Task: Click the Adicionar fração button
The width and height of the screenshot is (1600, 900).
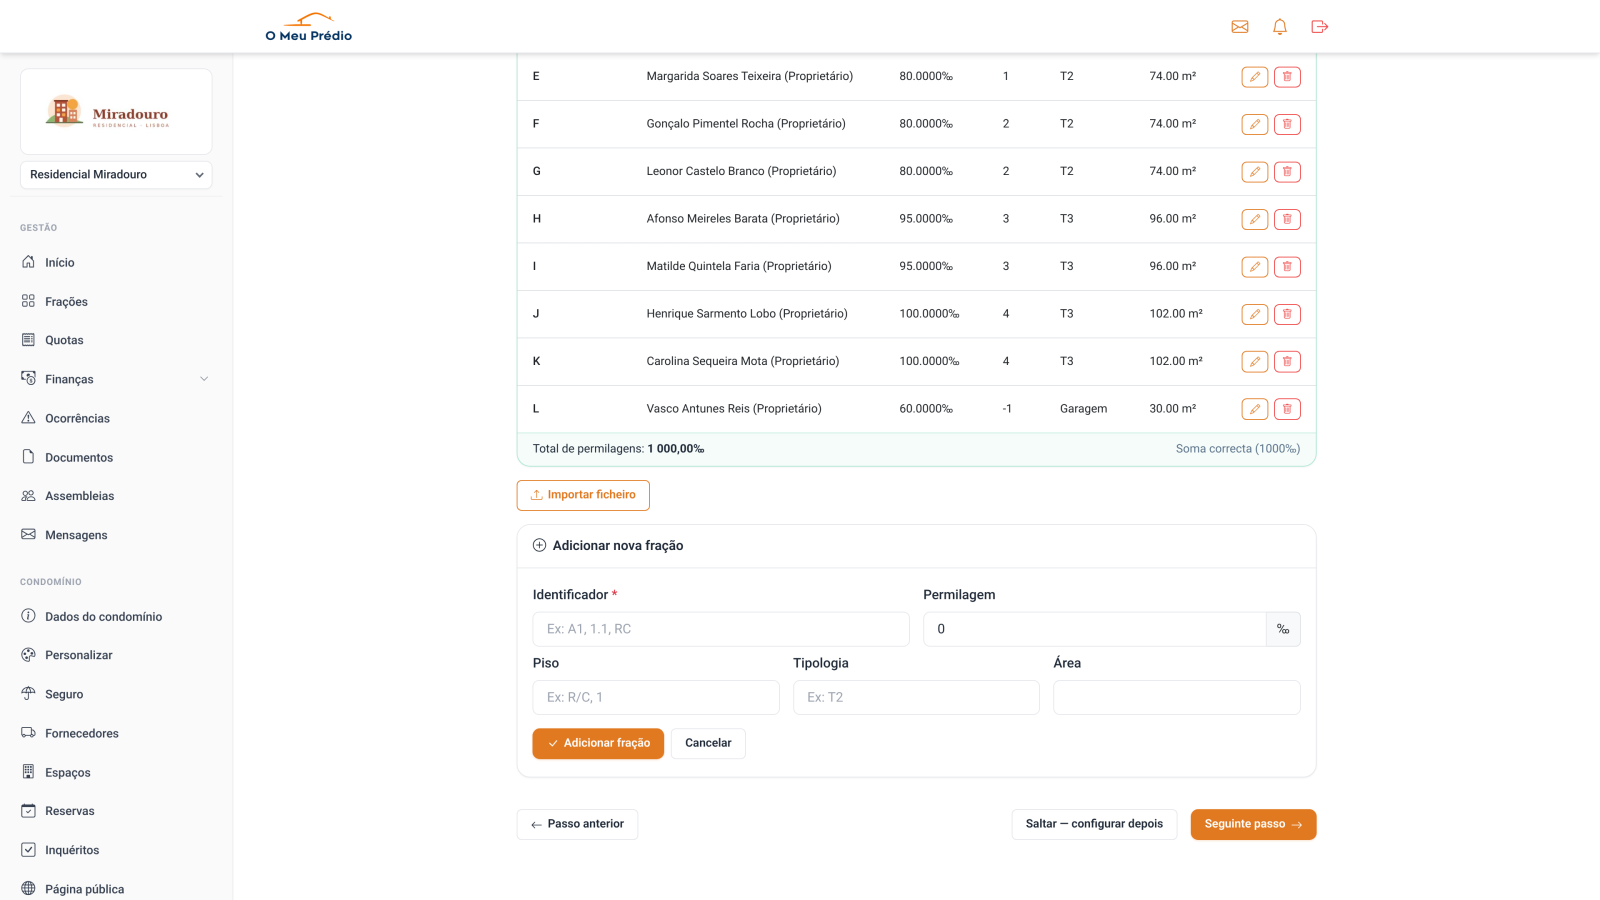Action: pos(598,743)
